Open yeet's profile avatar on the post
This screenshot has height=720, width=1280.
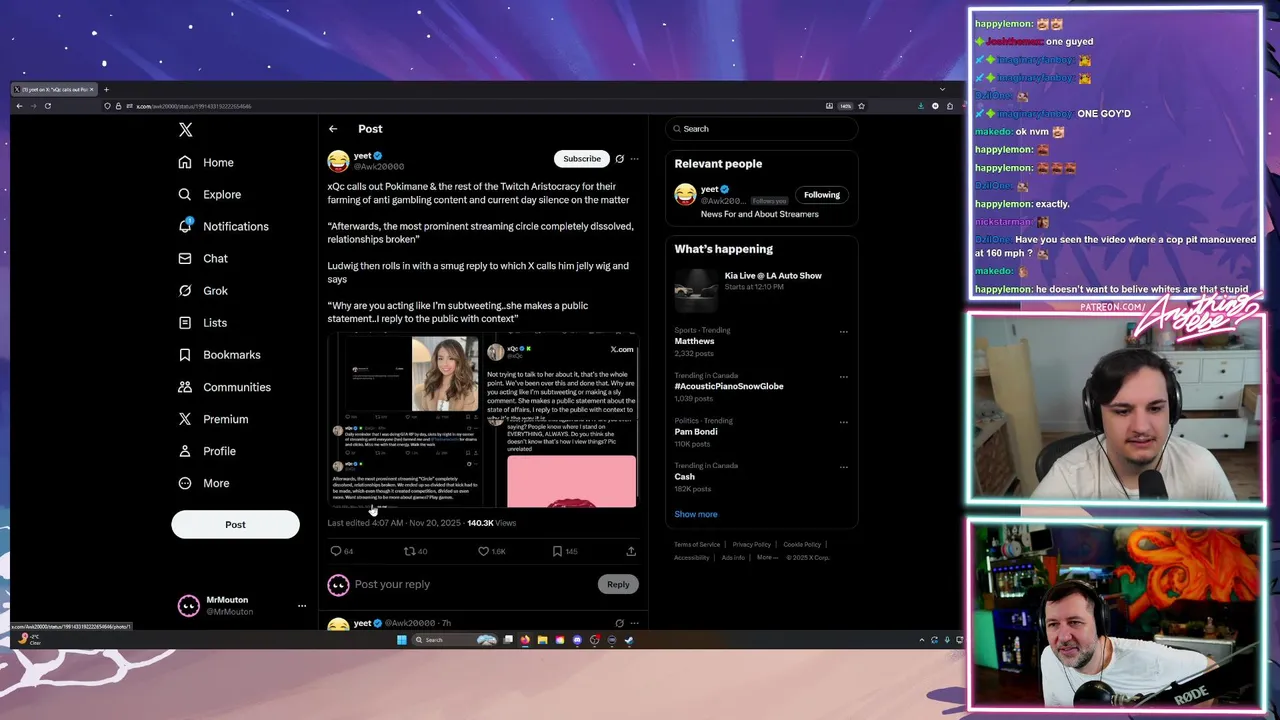(338, 160)
